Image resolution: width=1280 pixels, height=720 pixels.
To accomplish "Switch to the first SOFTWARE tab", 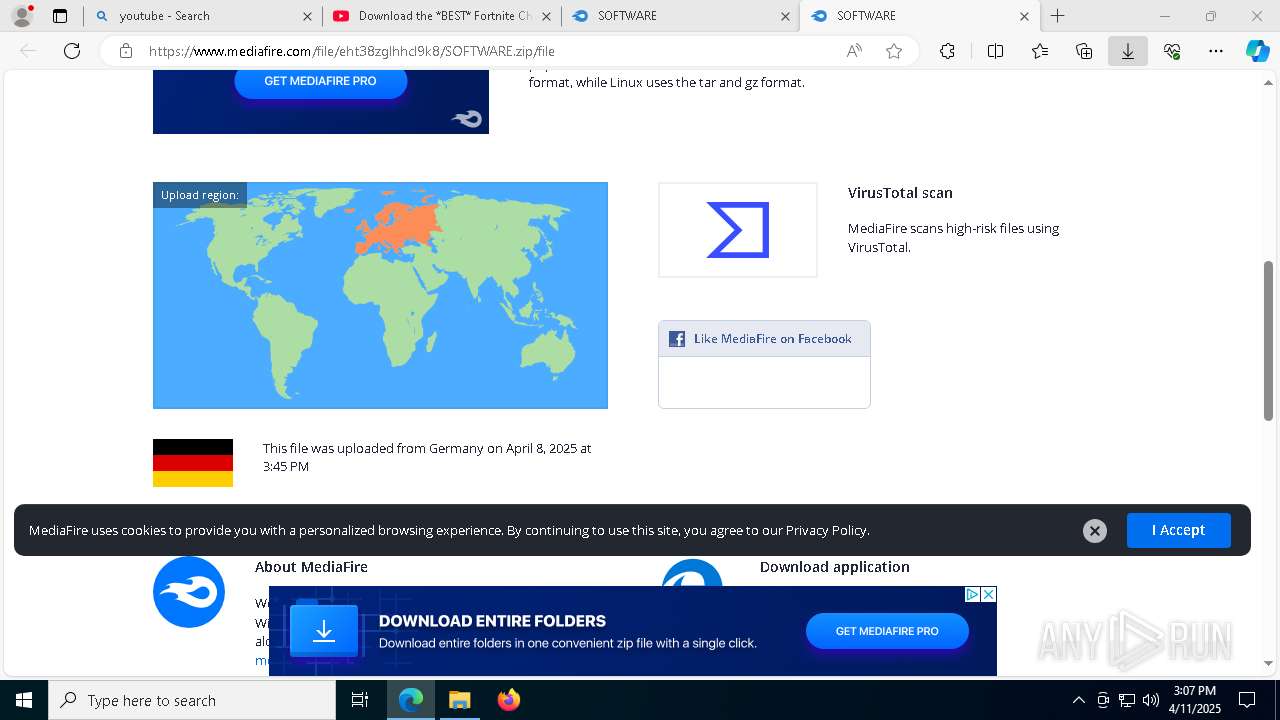I will pyautogui.click(x=680, y=16).
